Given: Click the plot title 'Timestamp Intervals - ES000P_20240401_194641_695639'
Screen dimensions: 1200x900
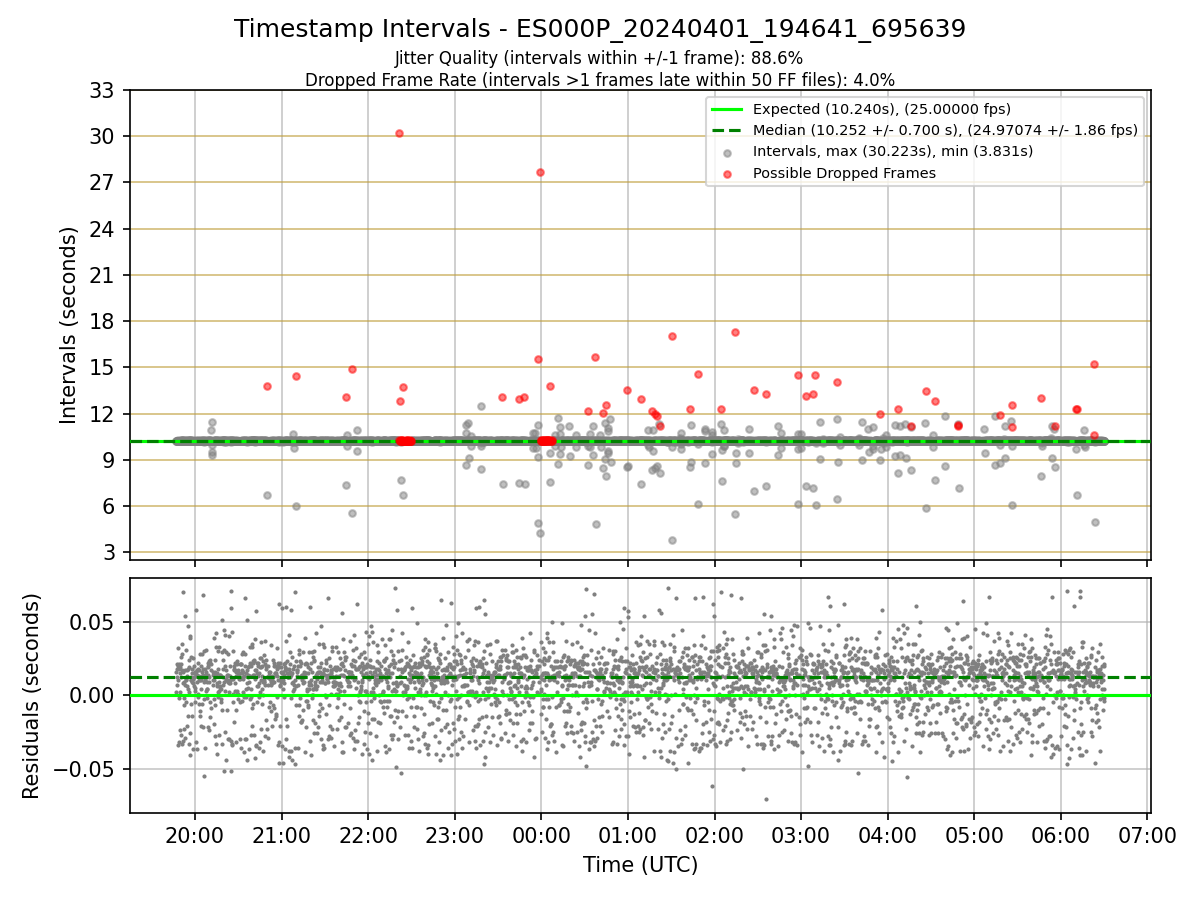Looking at the screenshot, I should point(600,29).
